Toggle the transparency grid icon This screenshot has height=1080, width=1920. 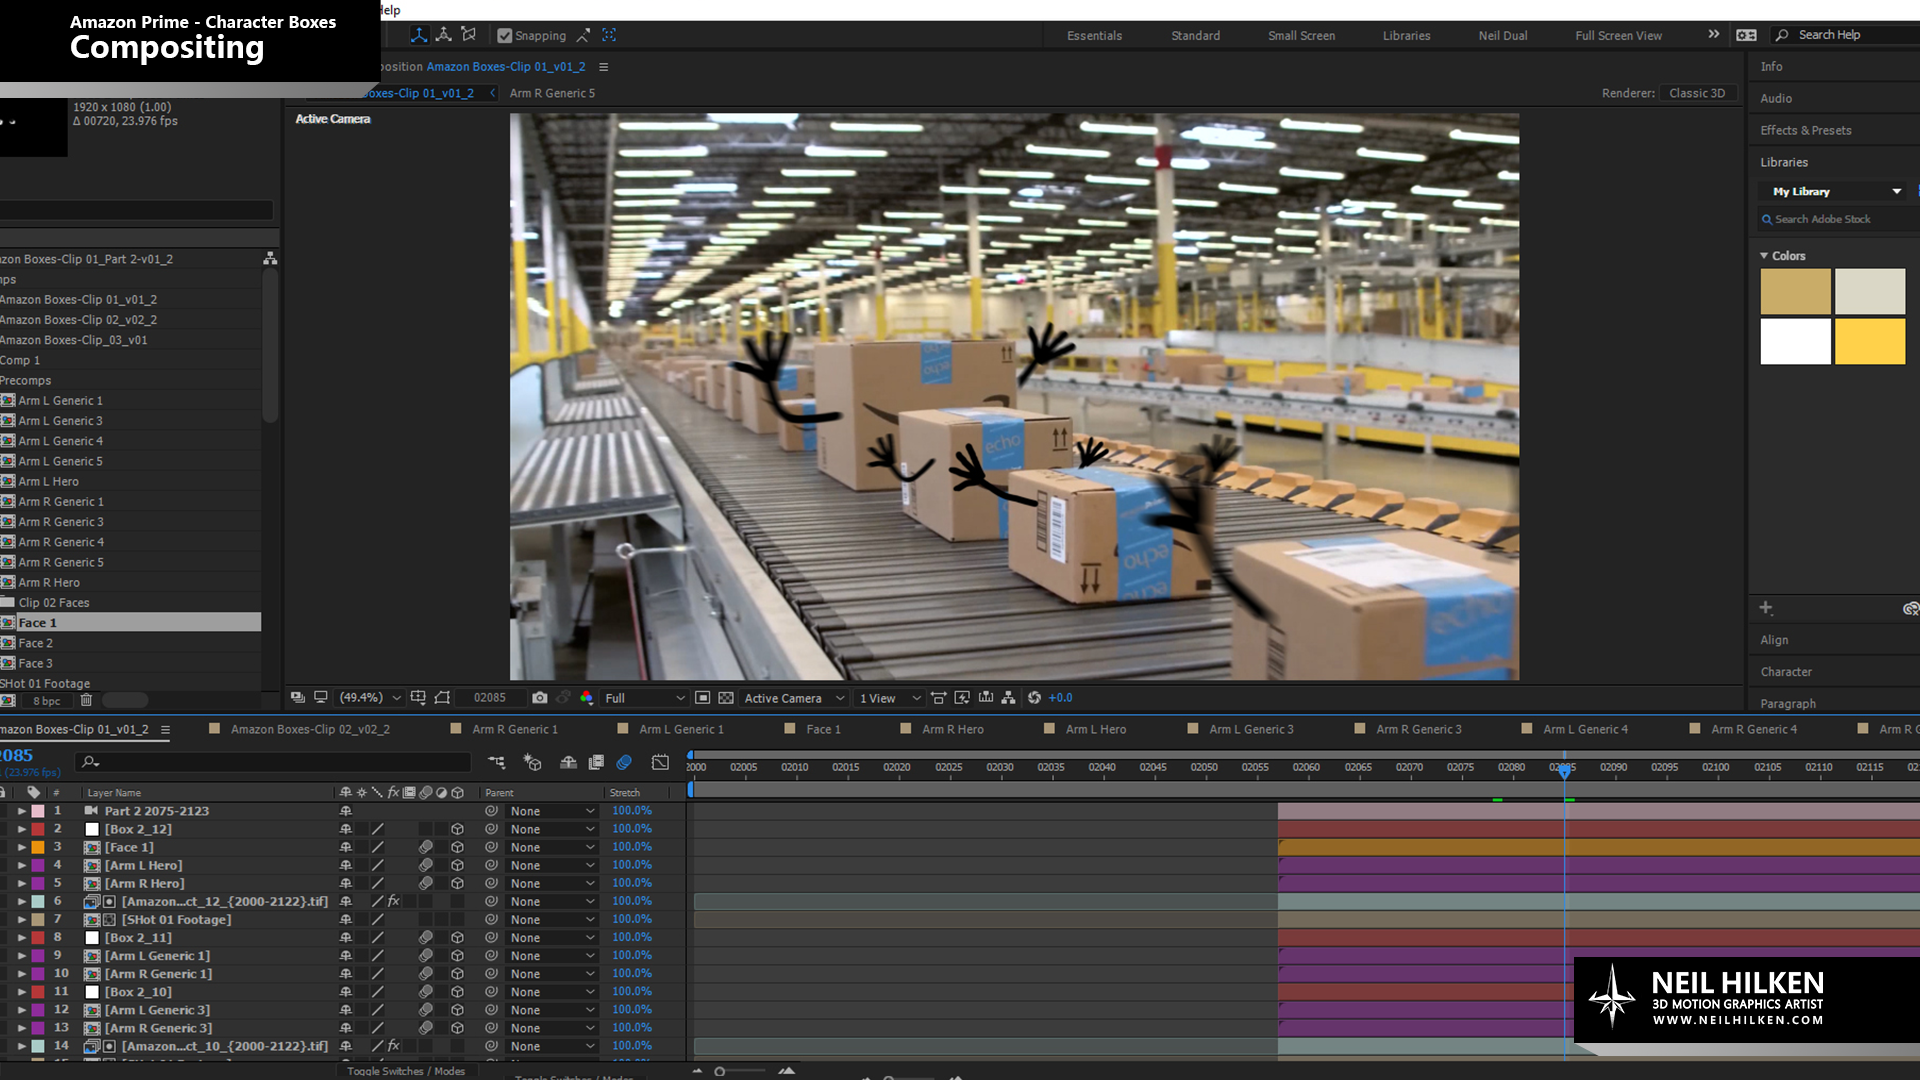[726, 697]
